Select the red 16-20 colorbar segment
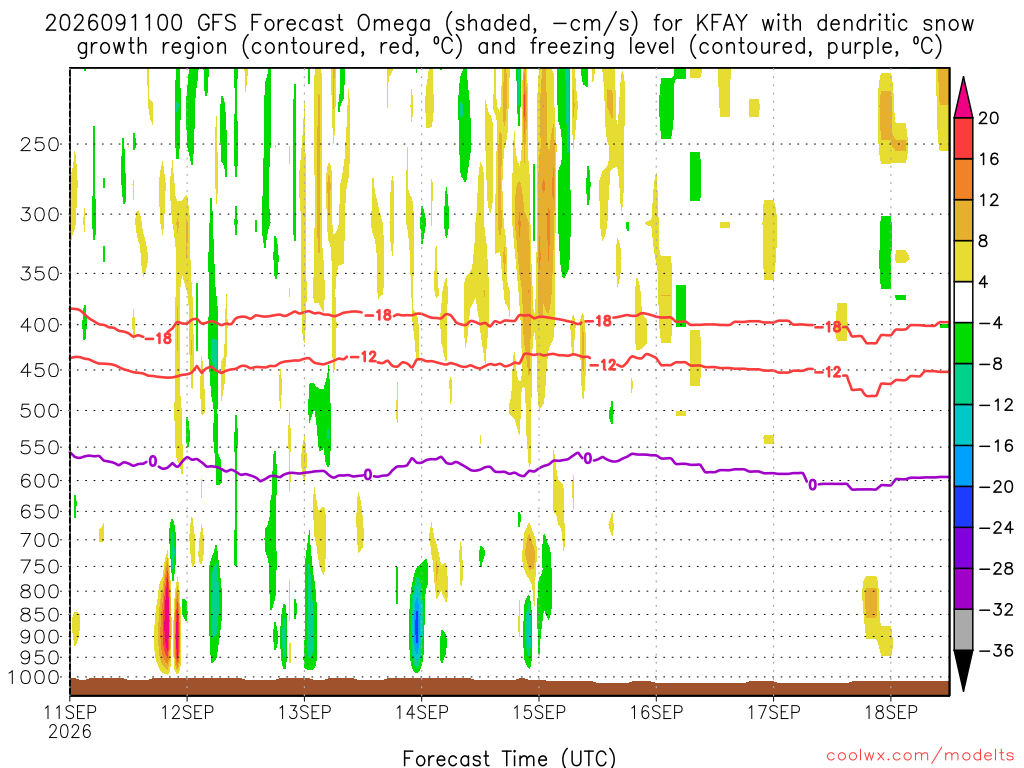The width and height of the screenshot is (1024, 768). (963, 138)
